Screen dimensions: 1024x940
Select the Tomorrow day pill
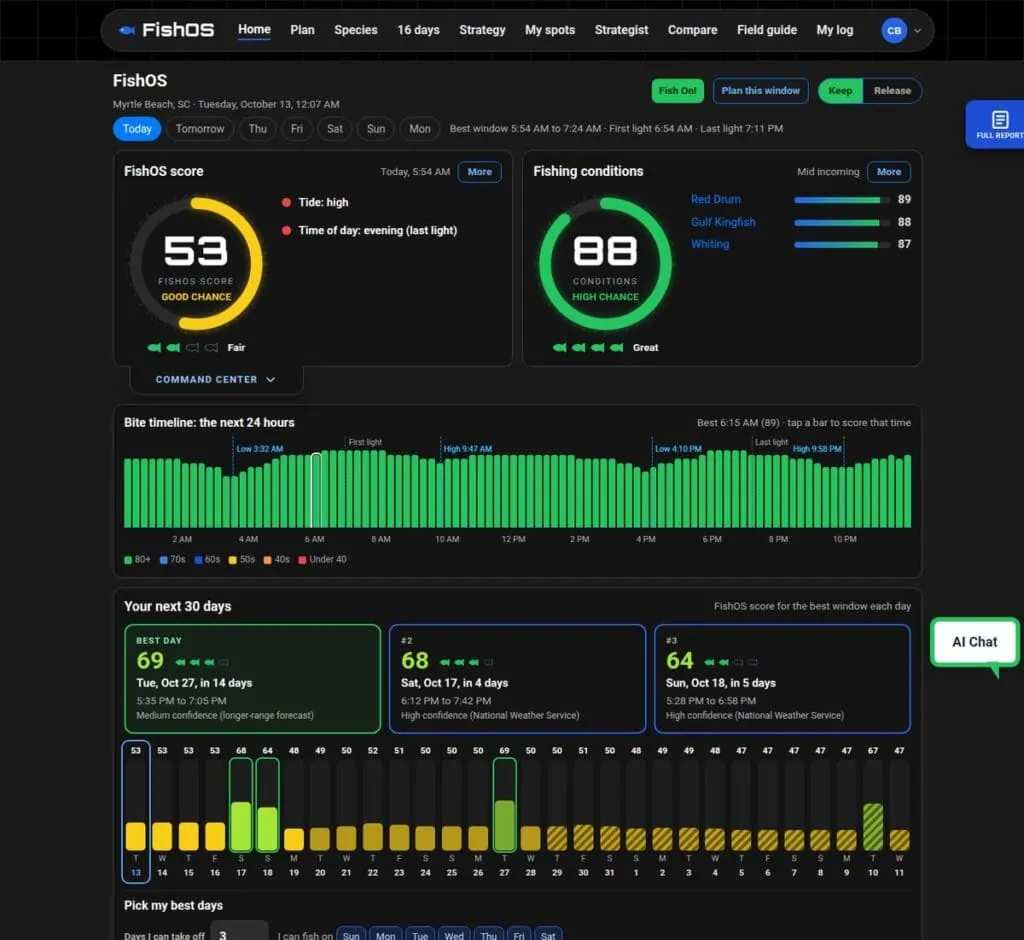[x=200, y=129]
